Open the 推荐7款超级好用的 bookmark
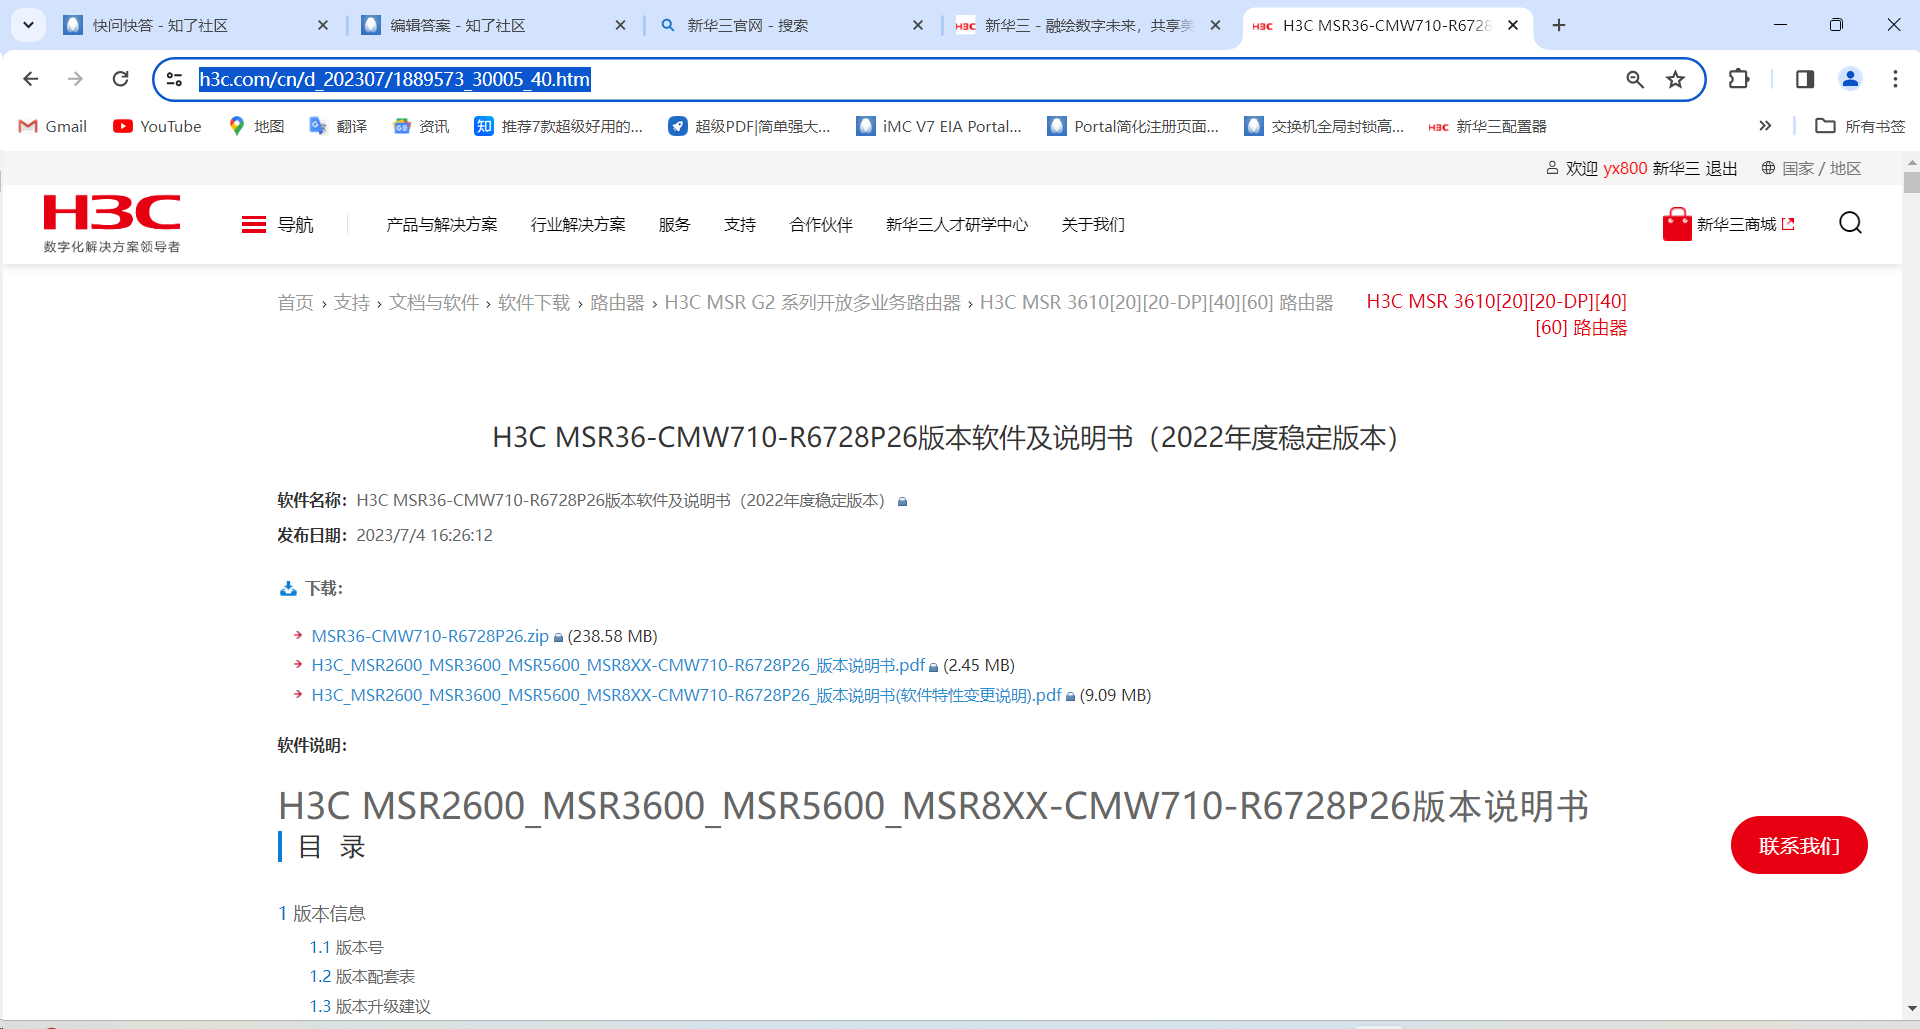This screenshot has width=1920, height=1029. pyautogui.click(x=558, y=126)
